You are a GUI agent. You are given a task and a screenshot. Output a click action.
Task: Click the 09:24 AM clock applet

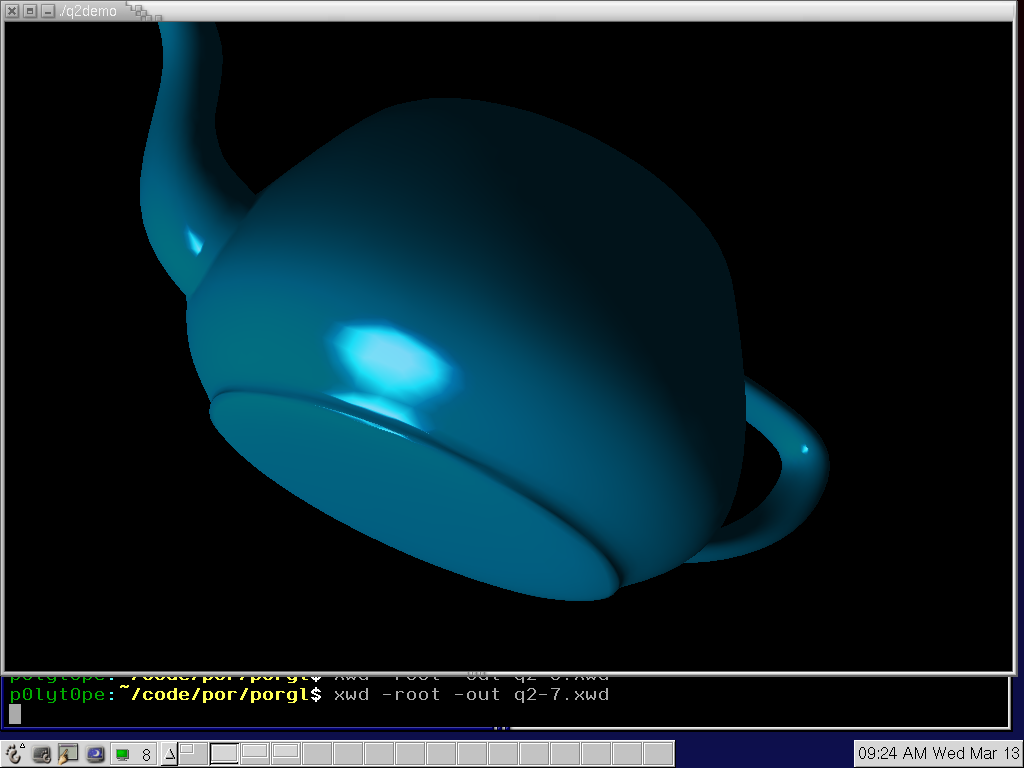937,753
